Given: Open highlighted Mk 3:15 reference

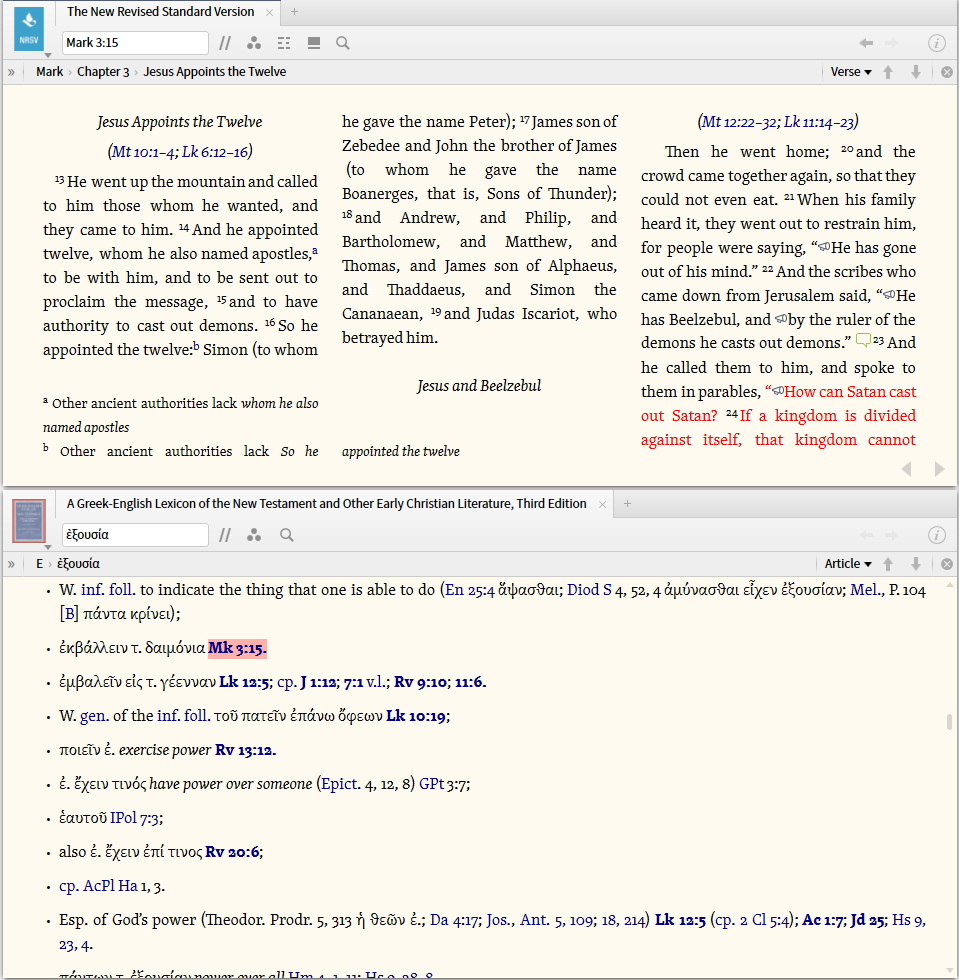Looking at the screenshot, I should (x=238, y=648).
